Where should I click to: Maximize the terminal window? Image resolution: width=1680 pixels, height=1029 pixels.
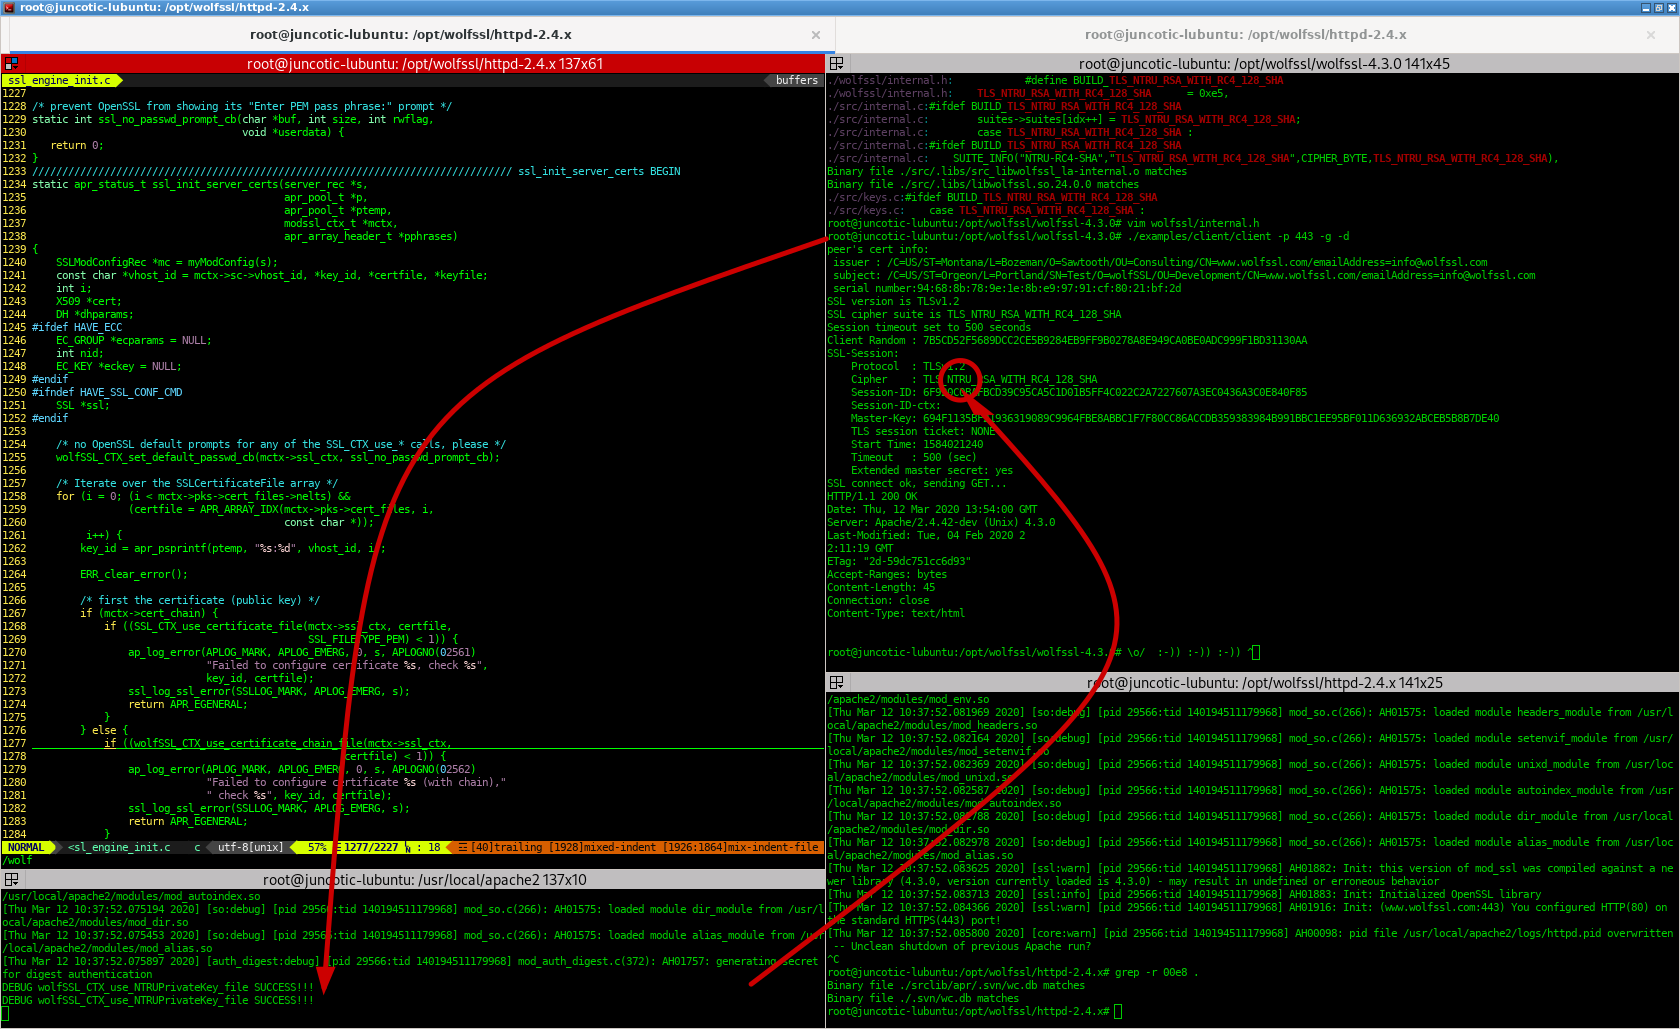click(x=1659, y=7)
